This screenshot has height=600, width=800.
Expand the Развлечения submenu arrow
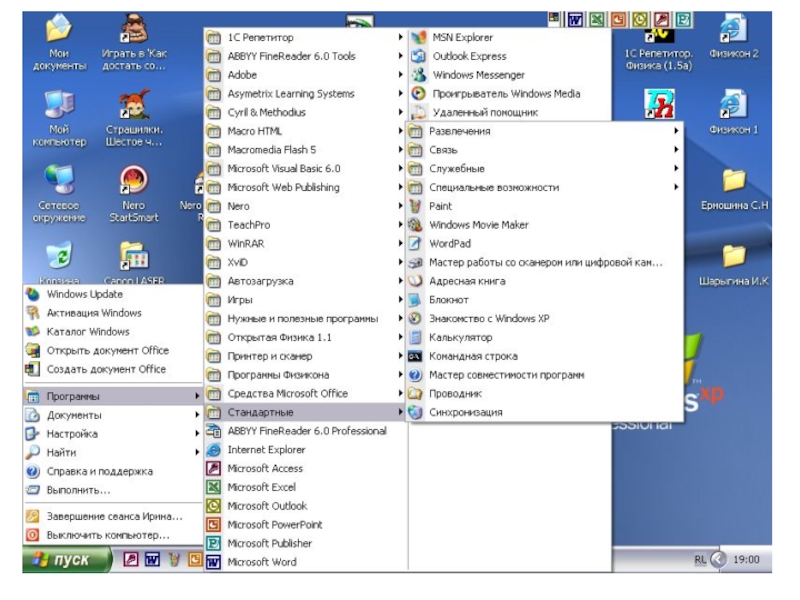tap(676, 131)
